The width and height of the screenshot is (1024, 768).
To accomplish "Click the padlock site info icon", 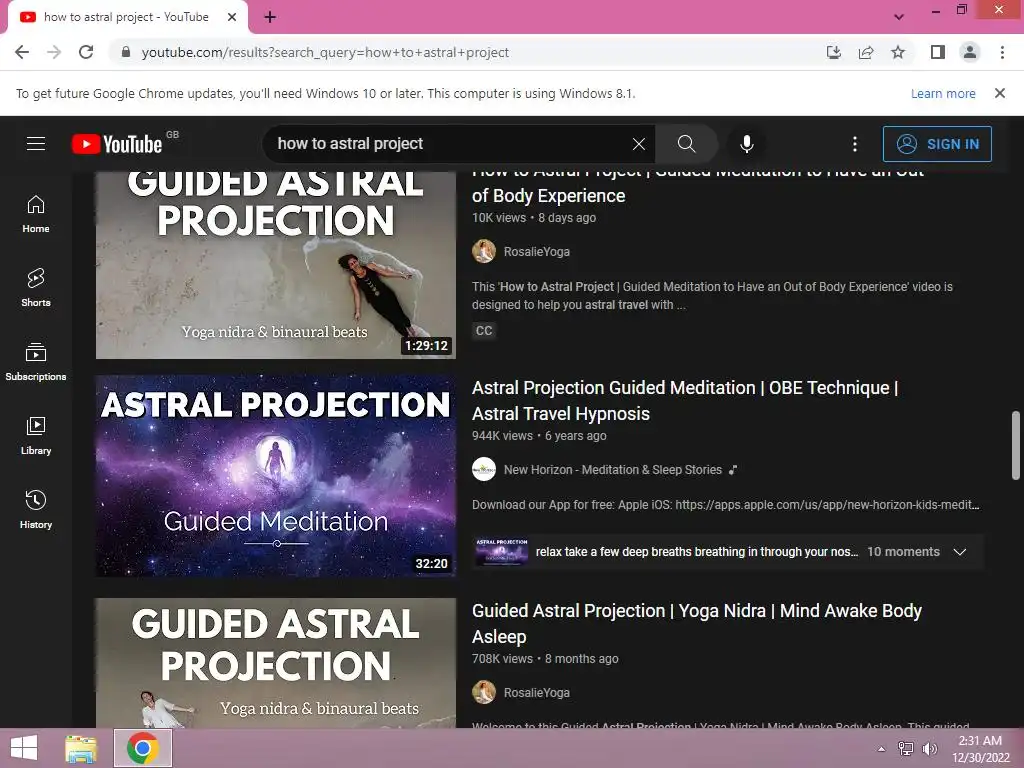I will [x=125, y=52].
